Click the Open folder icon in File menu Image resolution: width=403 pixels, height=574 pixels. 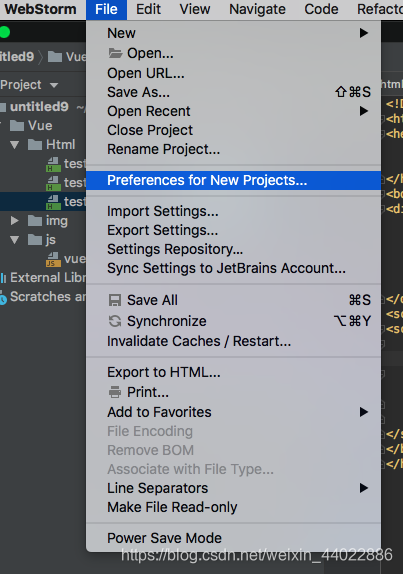click(115, 53)
